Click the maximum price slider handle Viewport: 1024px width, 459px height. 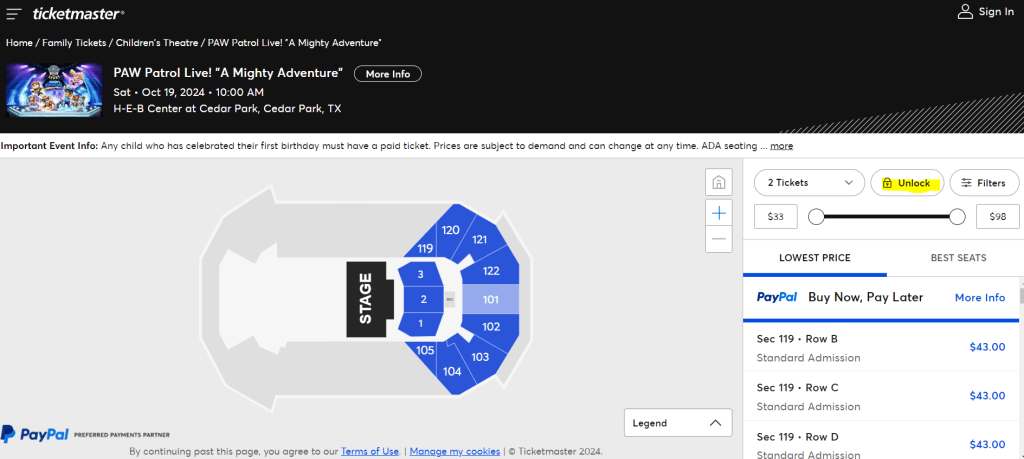pyautogui.click(x=957, y=217)
